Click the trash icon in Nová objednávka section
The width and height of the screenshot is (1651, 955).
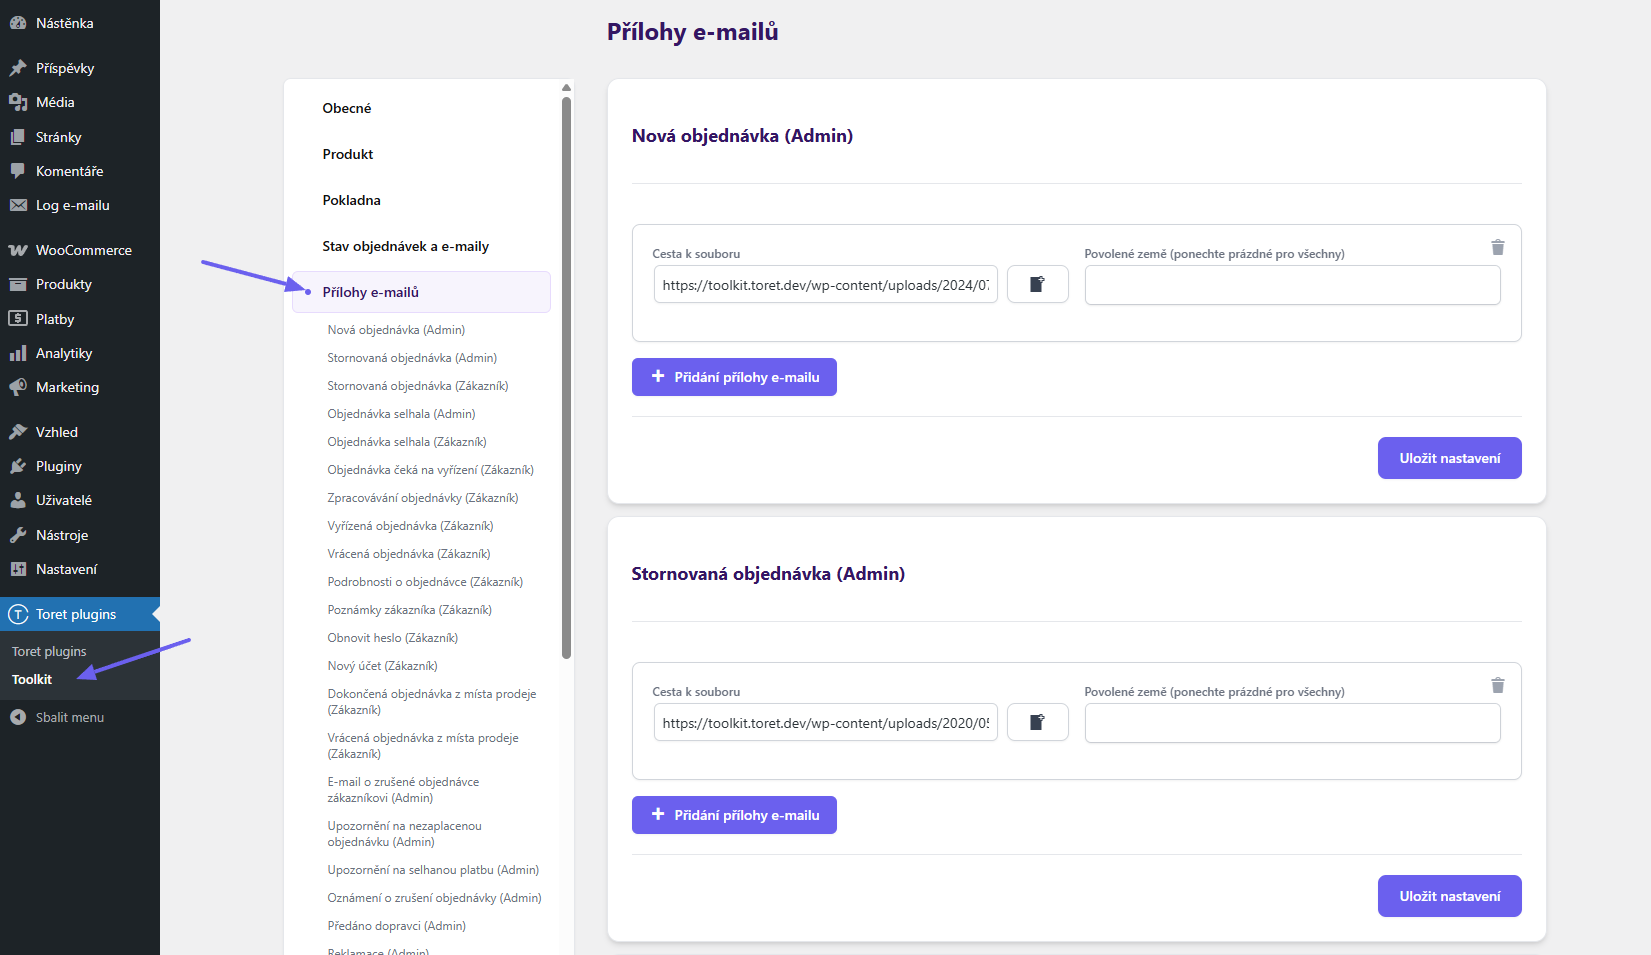[x=1497, y=247]
